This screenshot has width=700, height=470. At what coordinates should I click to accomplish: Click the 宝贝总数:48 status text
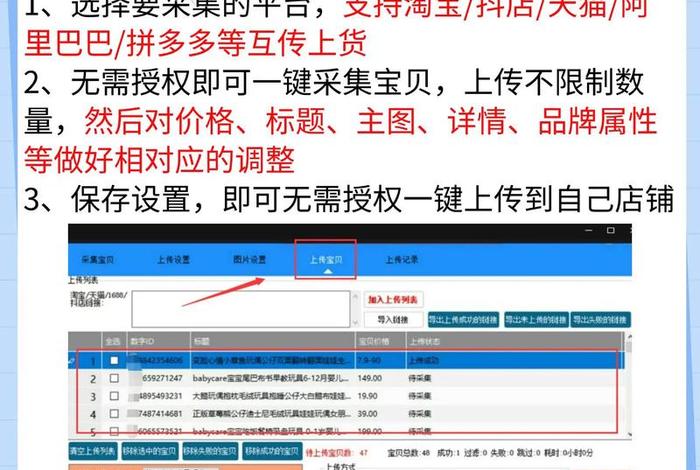[408, 453]
